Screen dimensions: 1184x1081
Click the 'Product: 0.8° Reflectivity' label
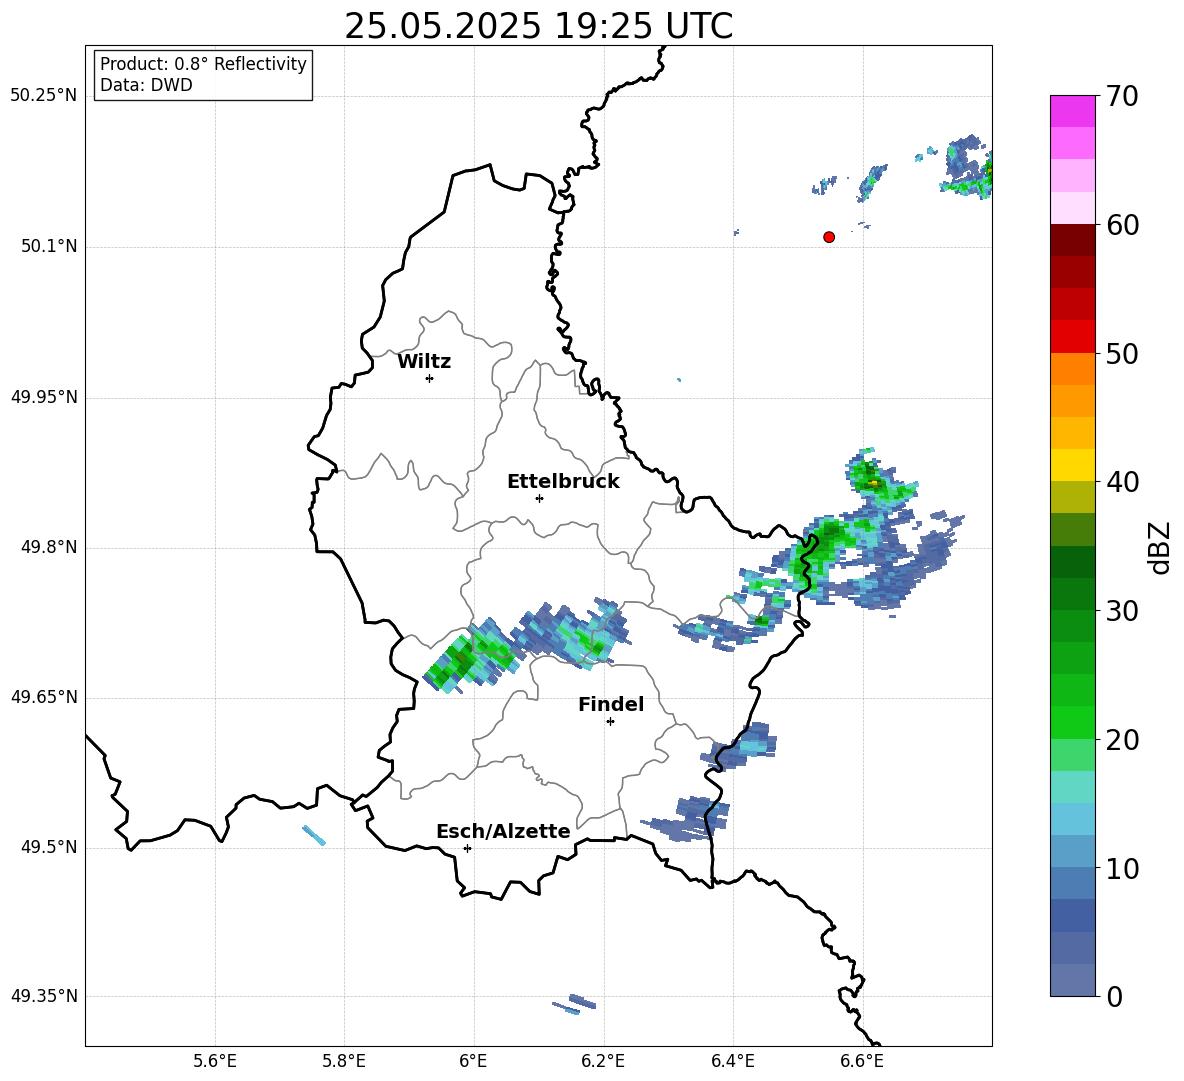click(x=203, y=63)
